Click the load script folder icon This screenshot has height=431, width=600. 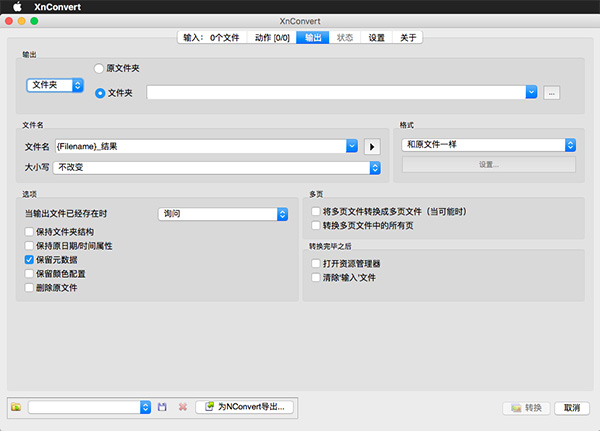tap(16, 407)
